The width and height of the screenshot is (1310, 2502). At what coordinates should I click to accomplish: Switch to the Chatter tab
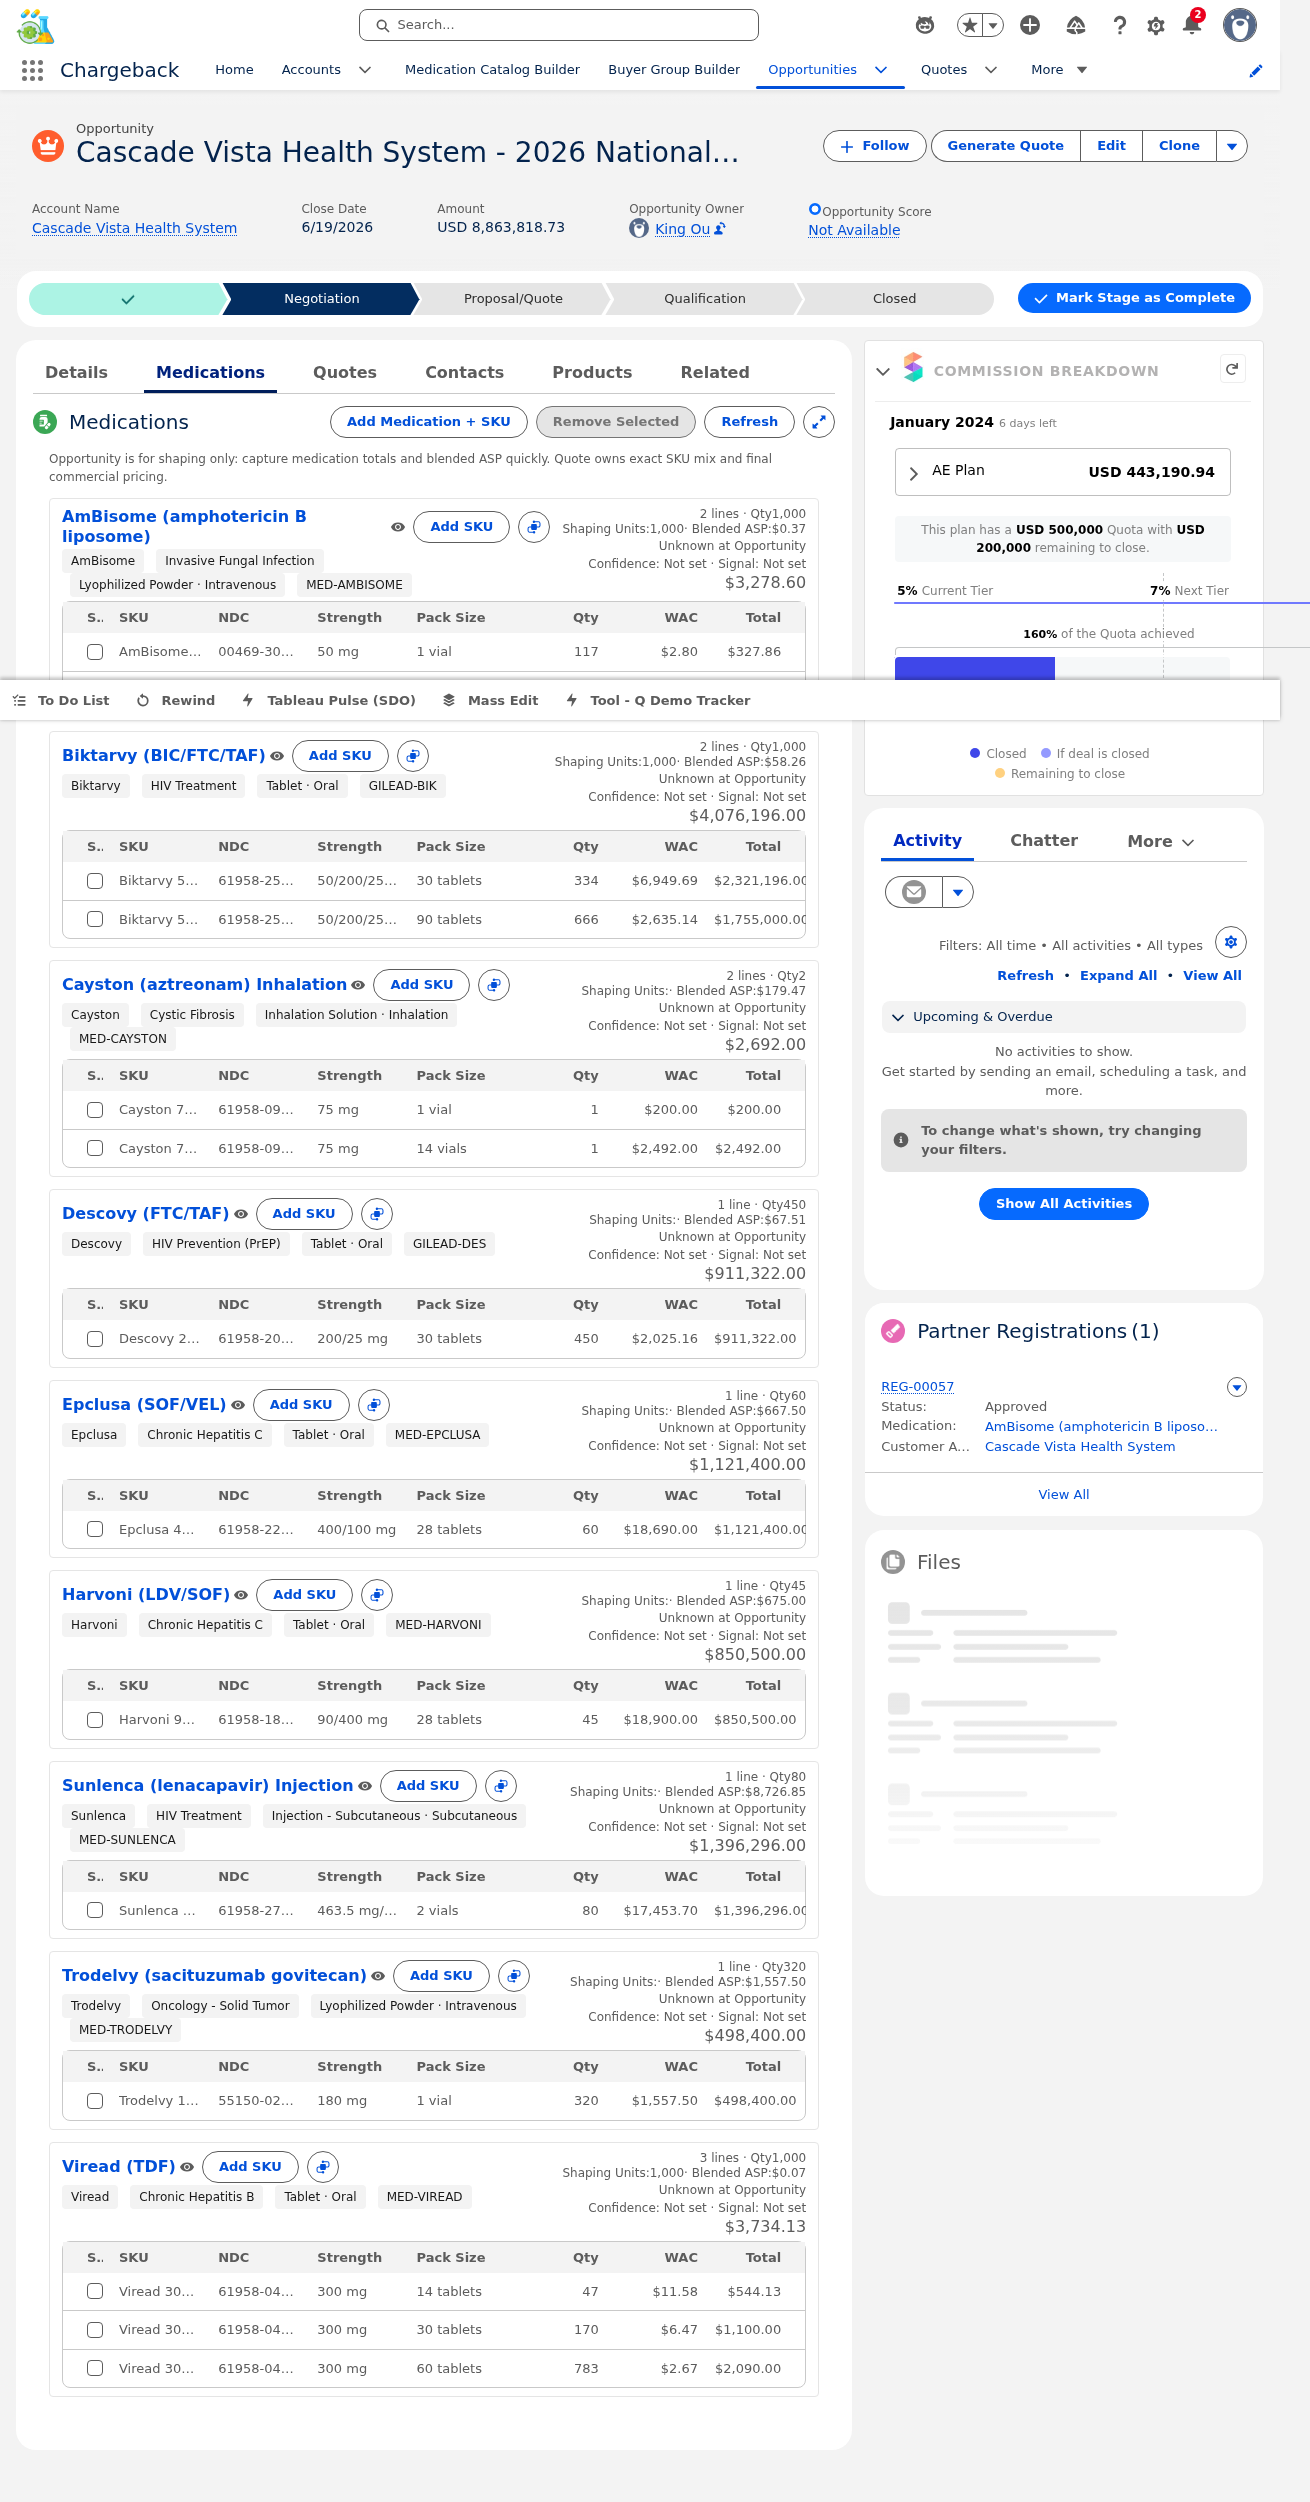1044,841
